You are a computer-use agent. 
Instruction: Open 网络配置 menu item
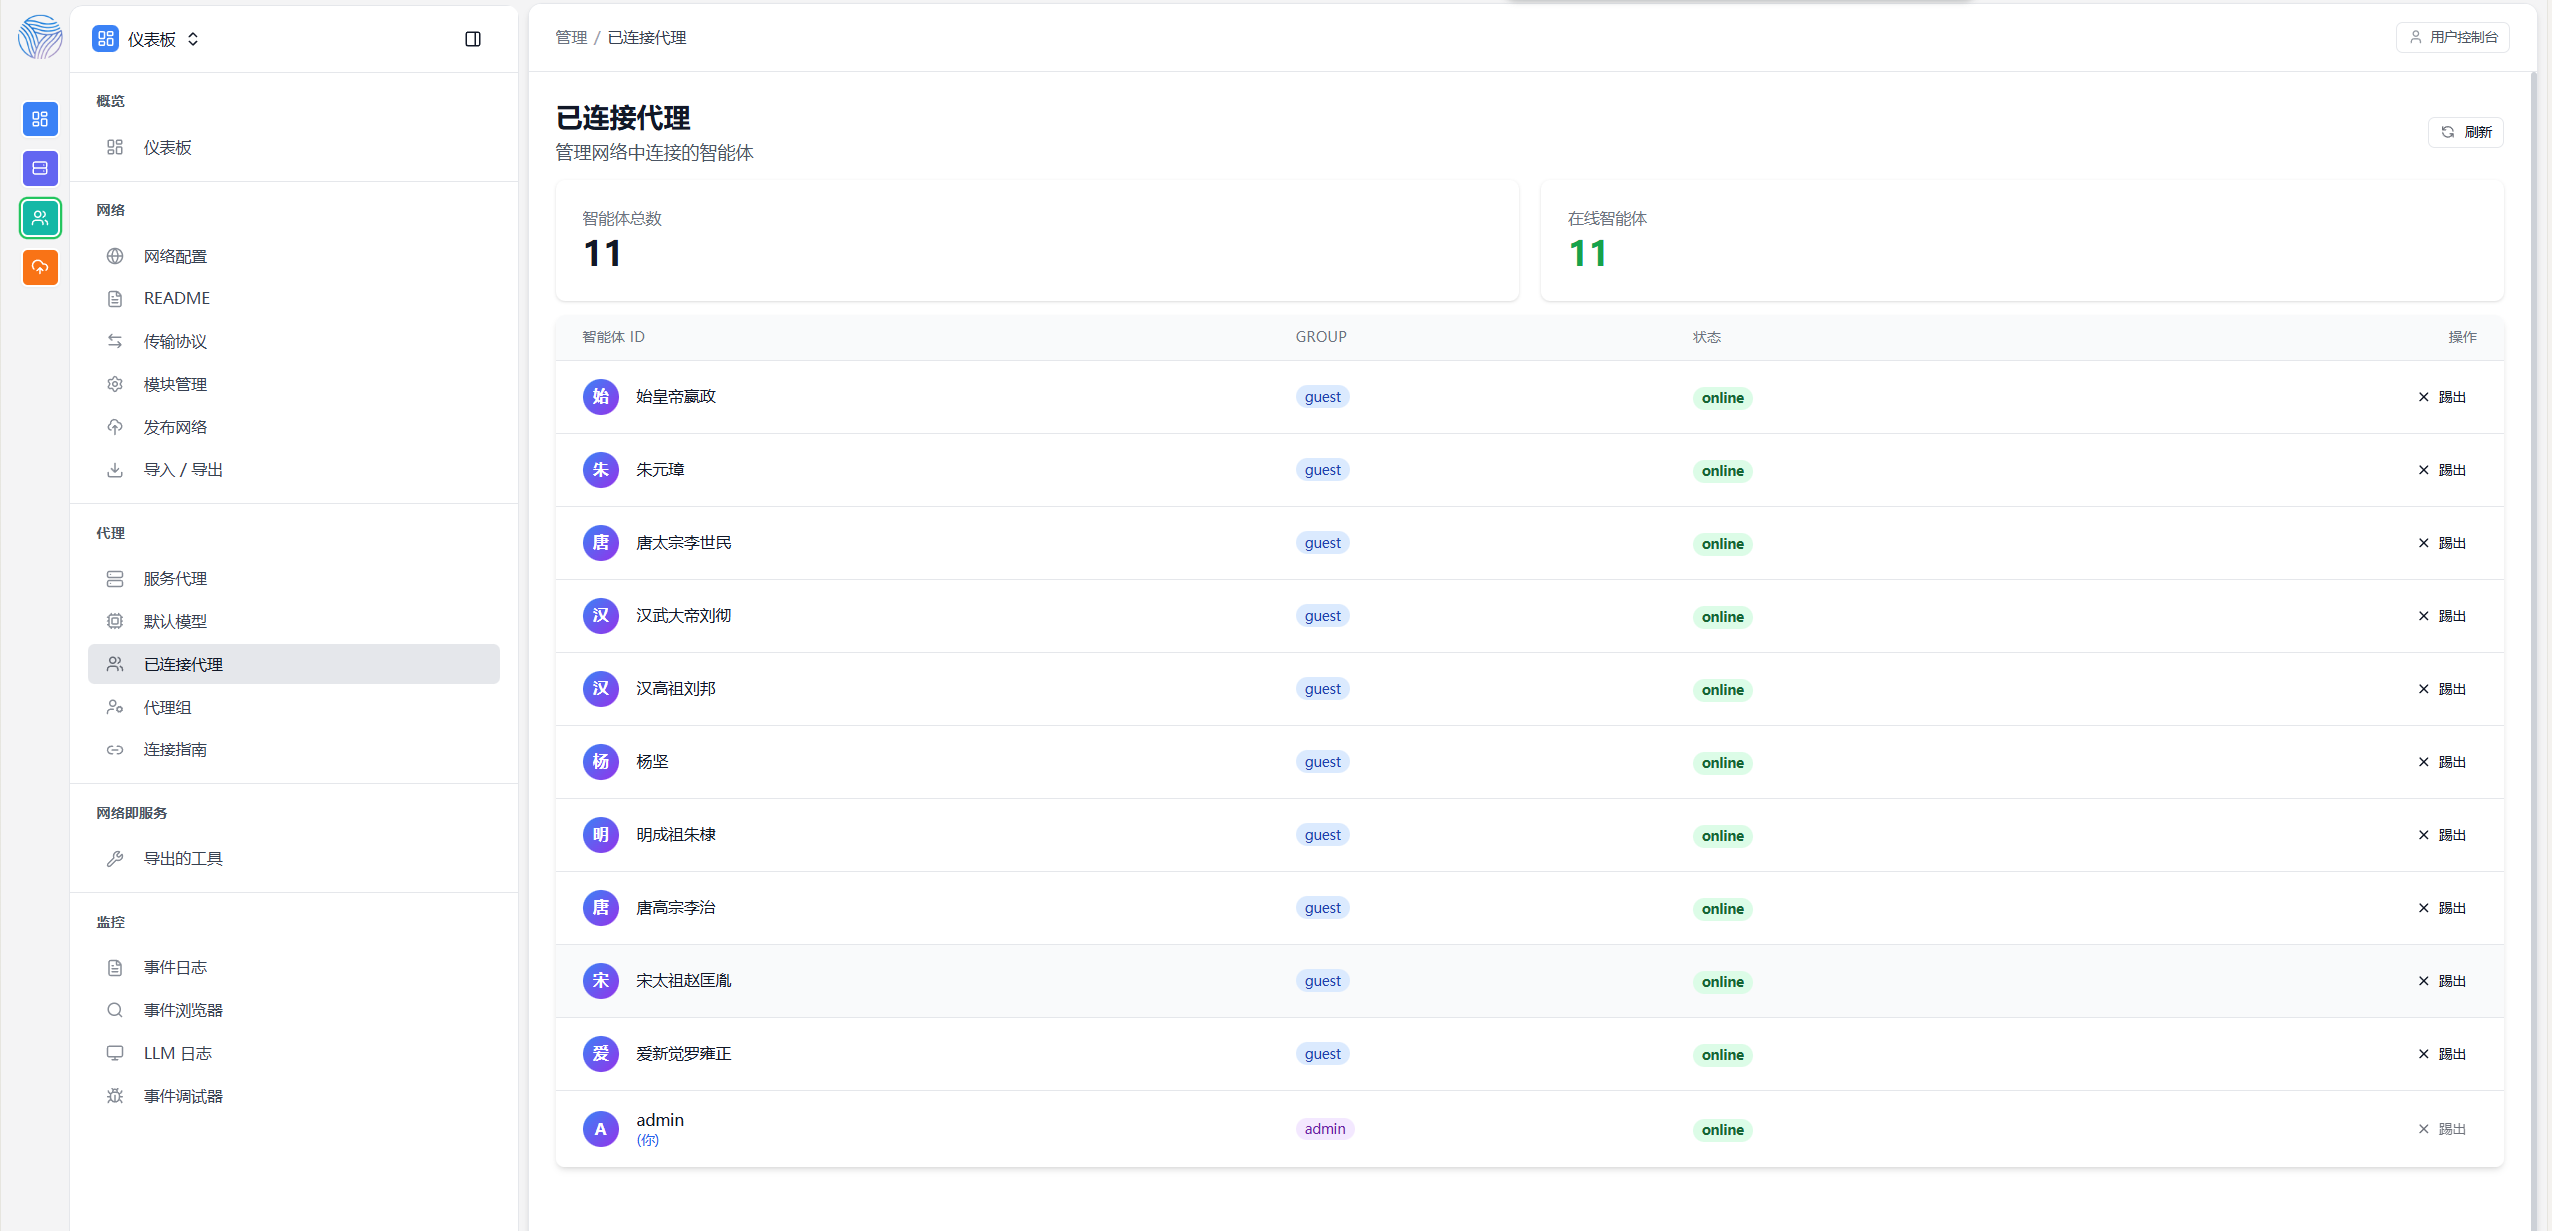(x=175, y=257)
